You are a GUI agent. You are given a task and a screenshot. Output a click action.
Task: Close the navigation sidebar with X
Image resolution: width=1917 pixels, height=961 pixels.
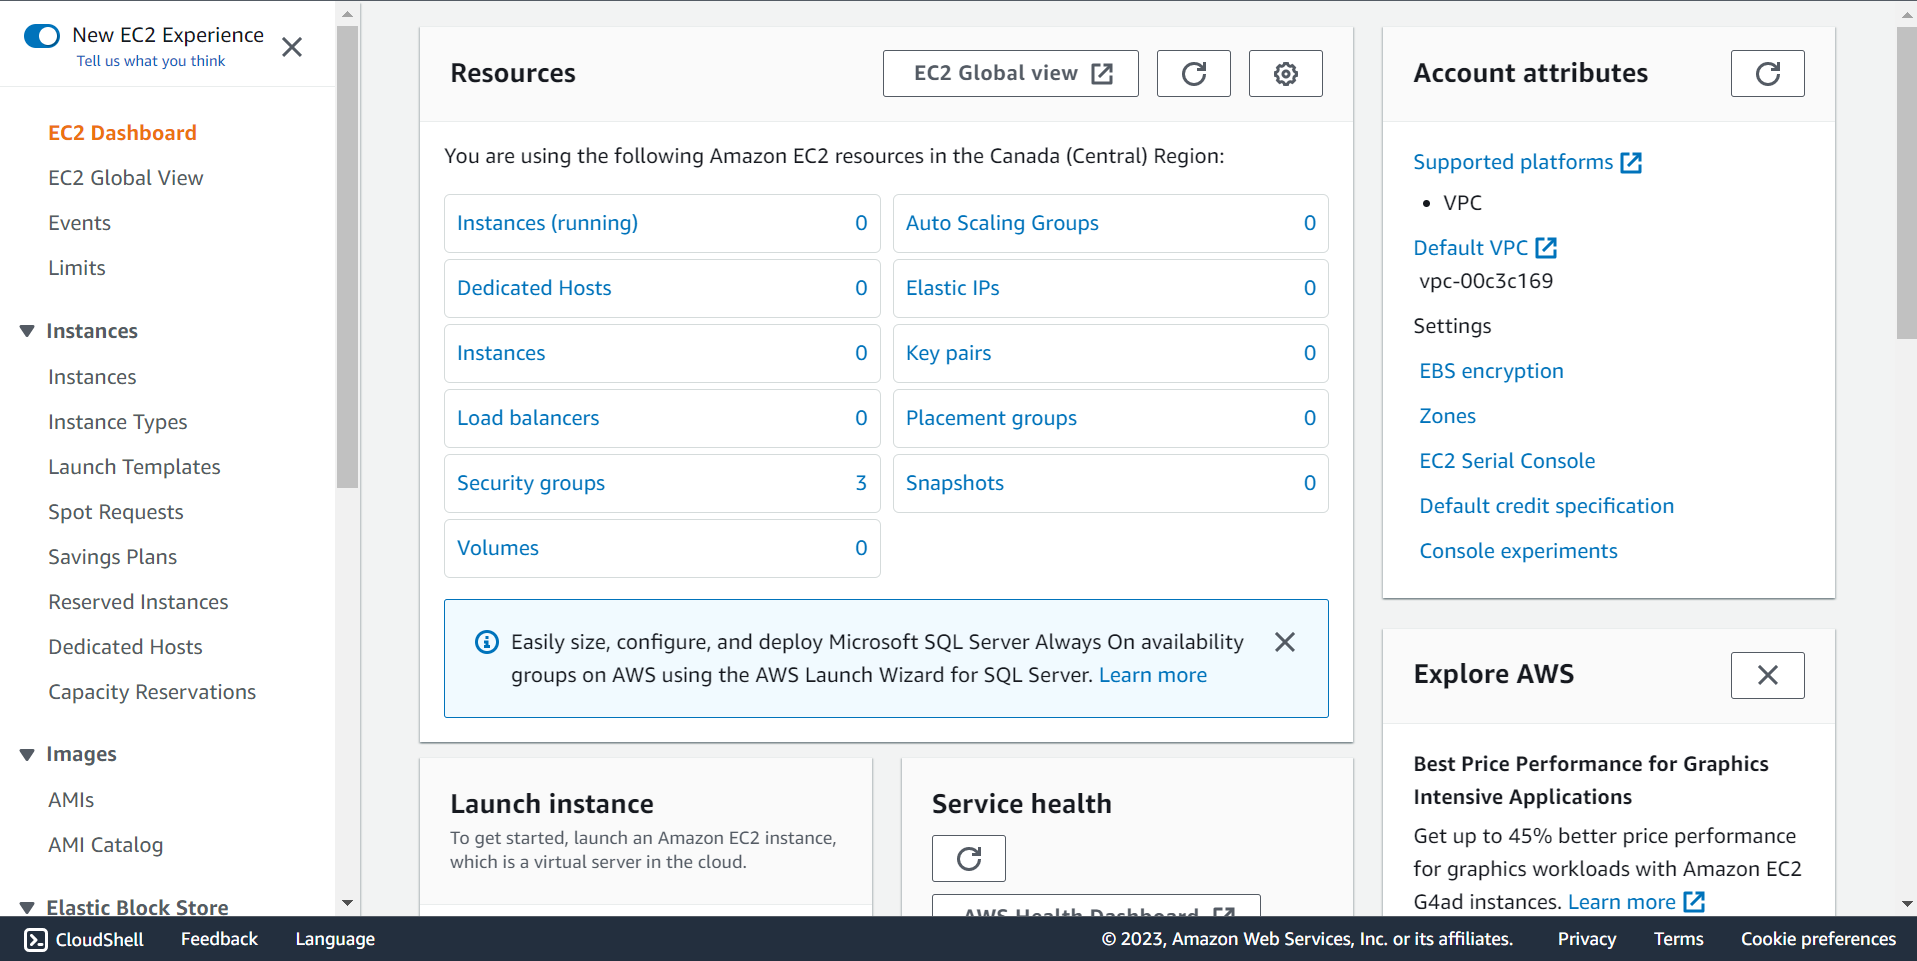point(292,47)
